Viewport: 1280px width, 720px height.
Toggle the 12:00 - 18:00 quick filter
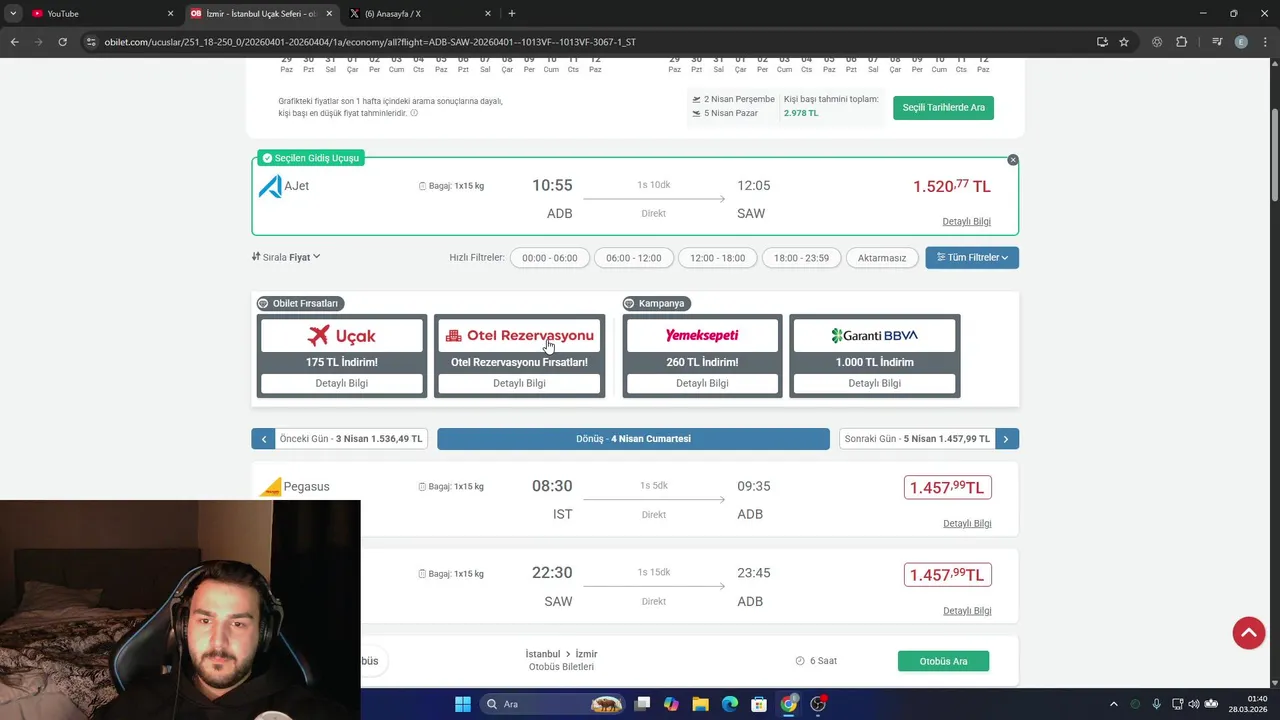[718, 258]
